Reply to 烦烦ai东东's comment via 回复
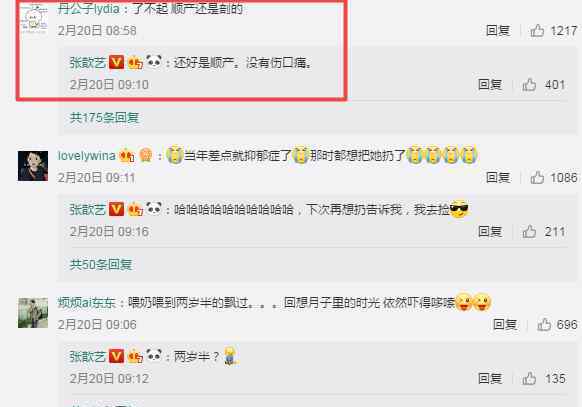Screen dimensions: 582x407 pos(505,324)
